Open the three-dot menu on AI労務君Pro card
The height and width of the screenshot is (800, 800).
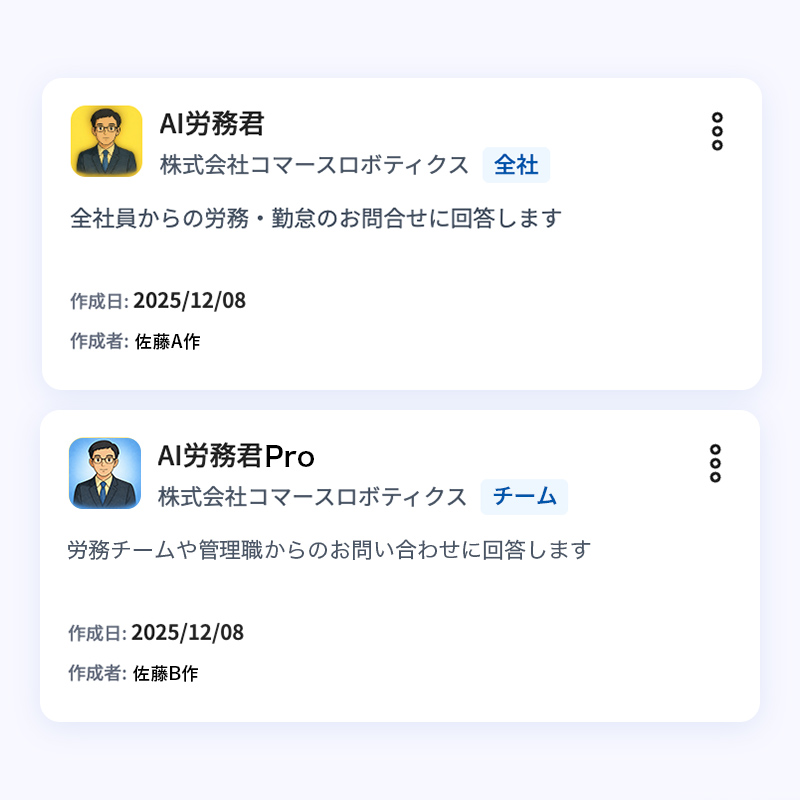pyautogui.click(x=715, y=464)
